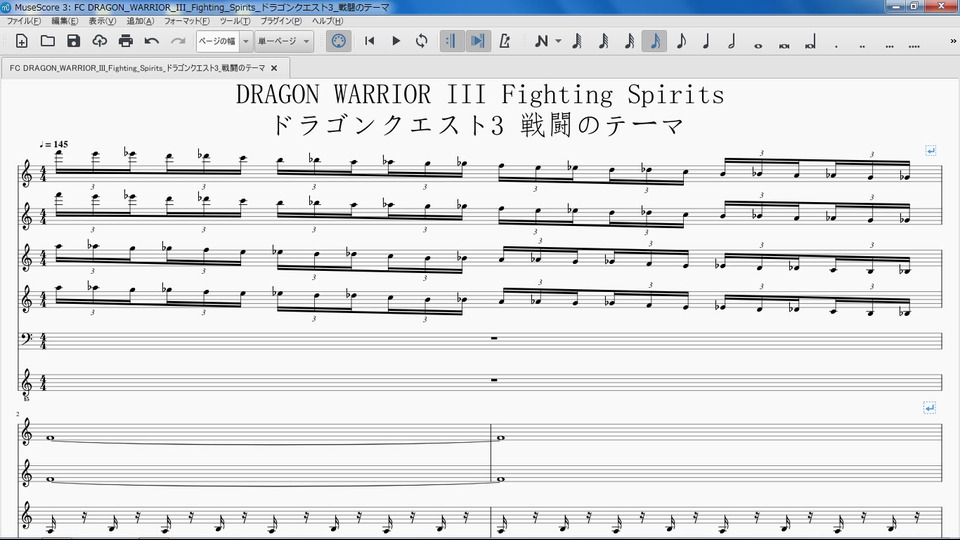Select the 16th note duration

tap(629, 41)
